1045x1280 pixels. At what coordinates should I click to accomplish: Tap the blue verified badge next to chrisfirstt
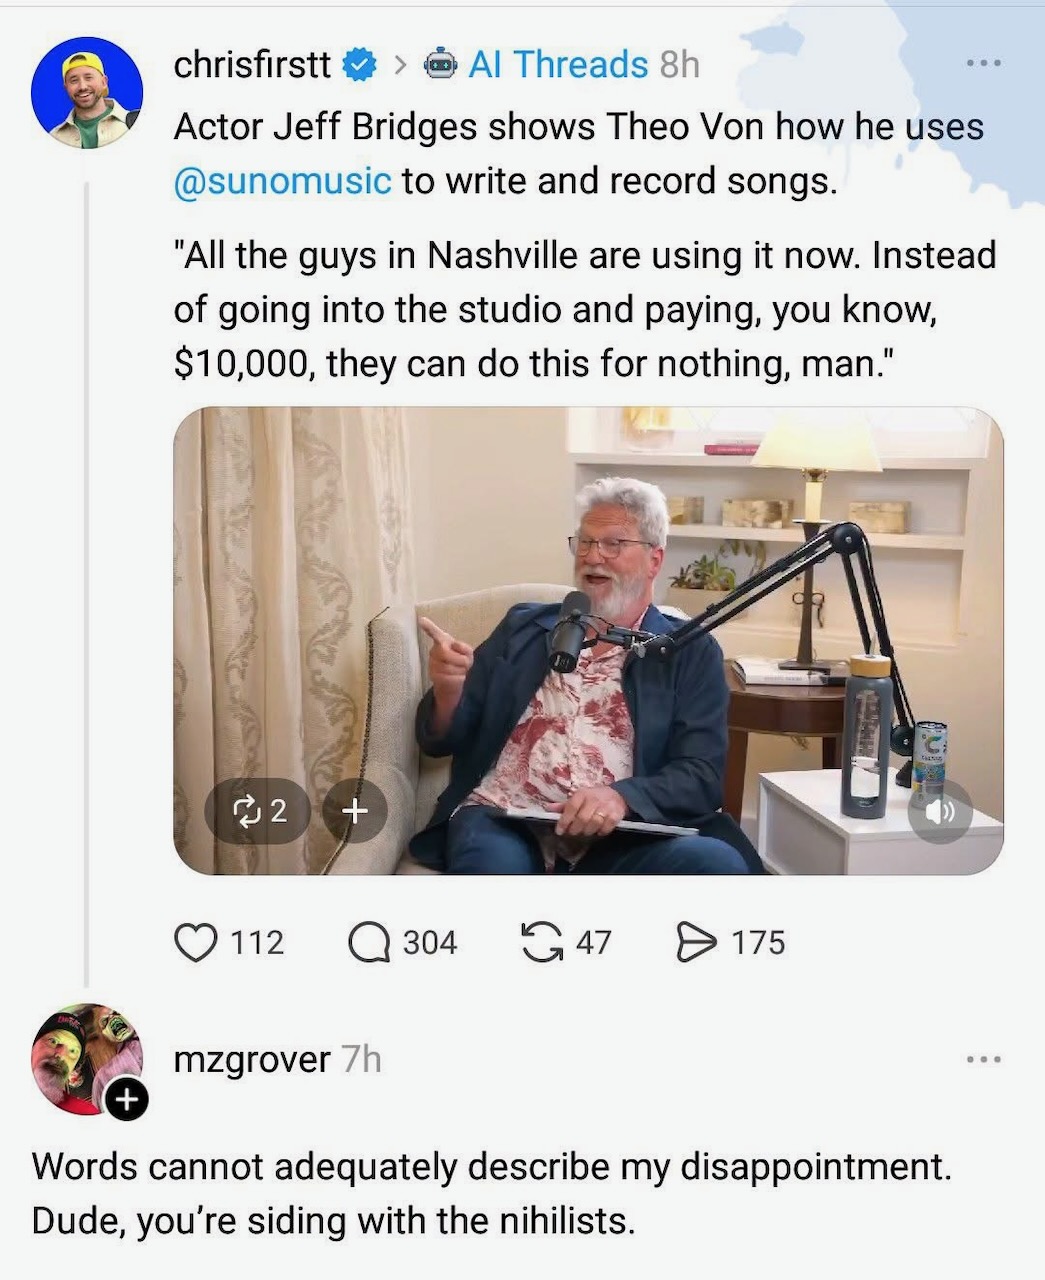coord(359,66)
